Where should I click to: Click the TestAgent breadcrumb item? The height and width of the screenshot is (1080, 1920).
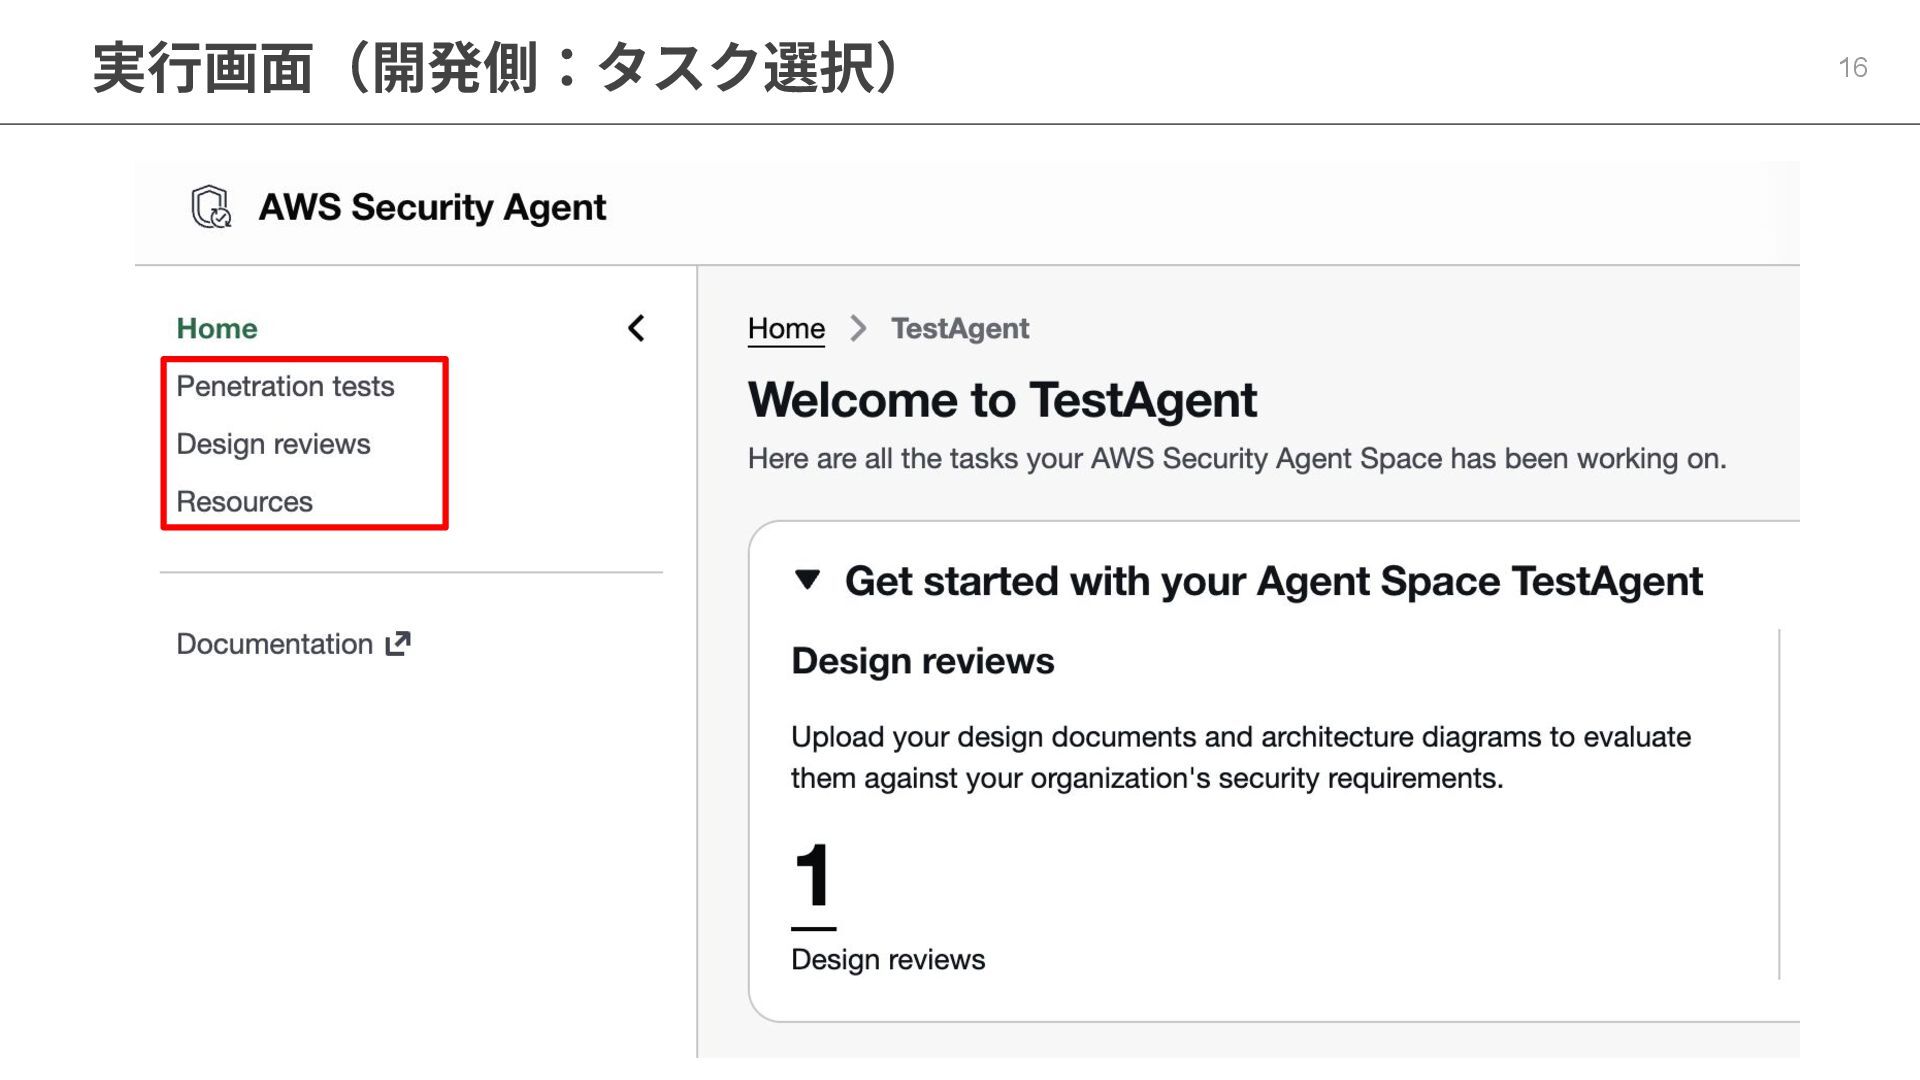pyautogui.click(x=959, y=328)
